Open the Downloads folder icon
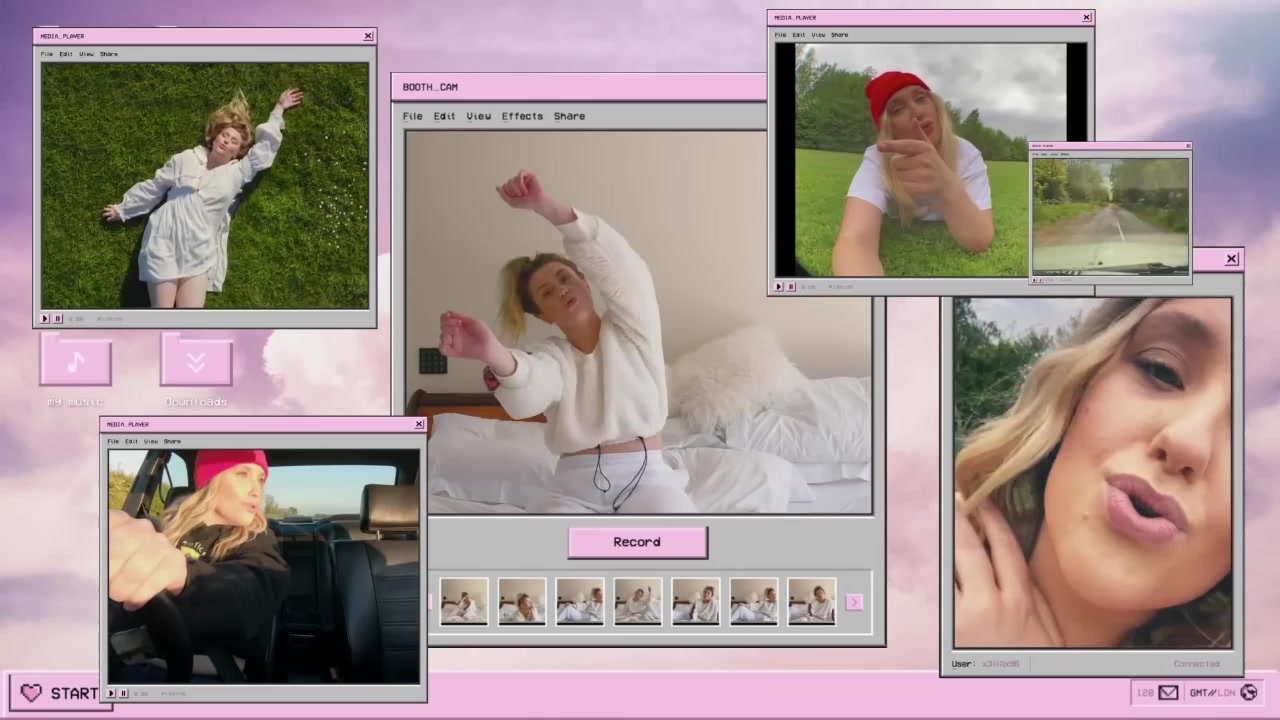1280x720 pixels. point(196,361)
